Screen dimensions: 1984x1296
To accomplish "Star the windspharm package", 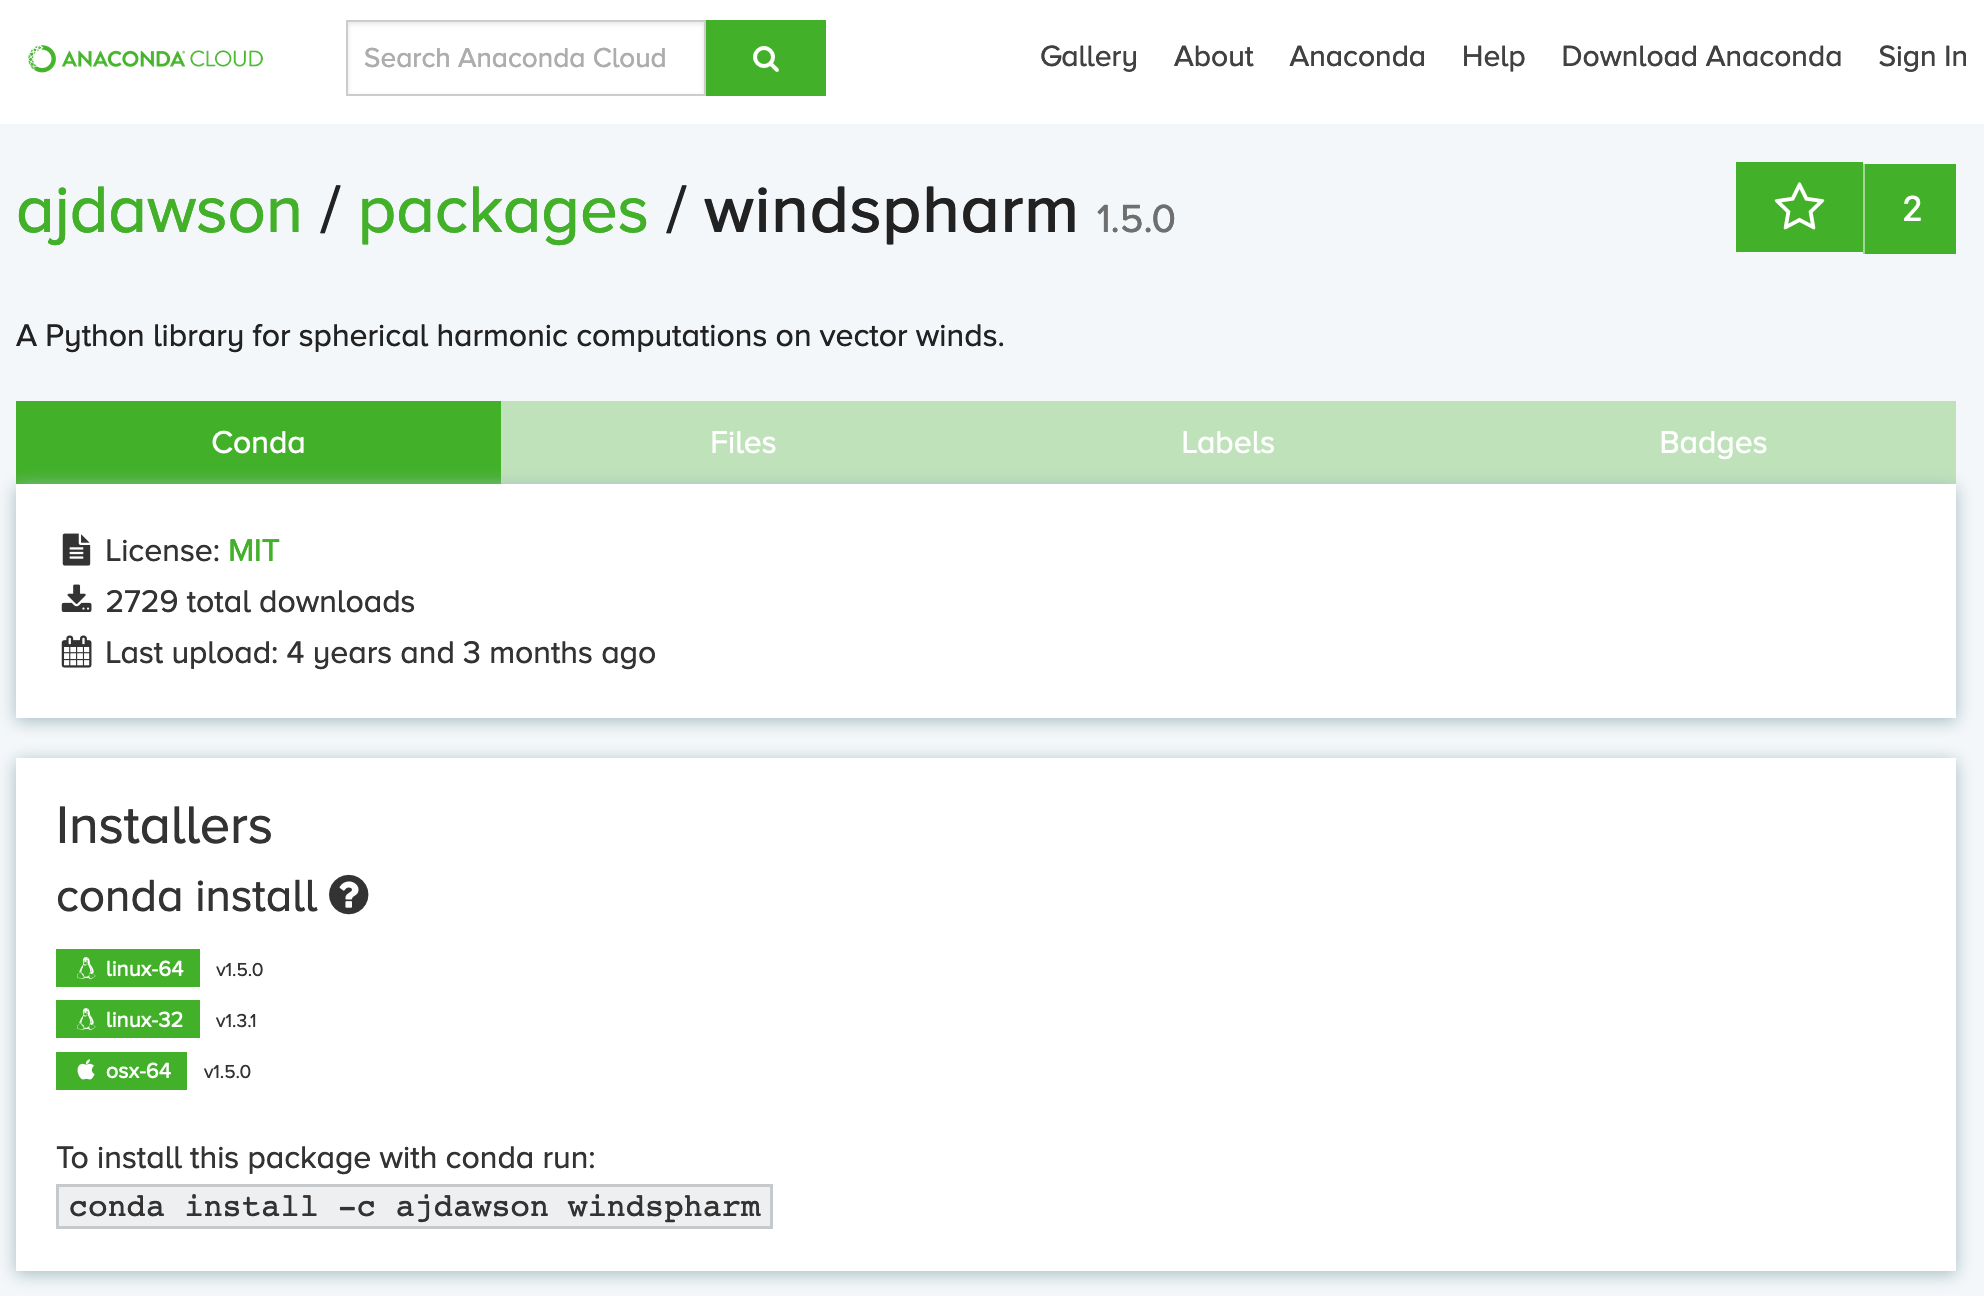I will [x=1799, y=208].
